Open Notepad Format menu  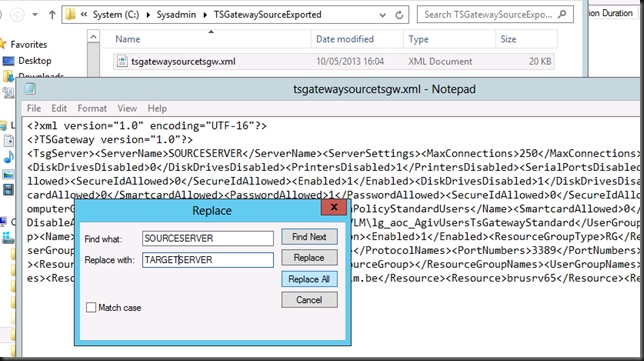[x=92, y=108]
